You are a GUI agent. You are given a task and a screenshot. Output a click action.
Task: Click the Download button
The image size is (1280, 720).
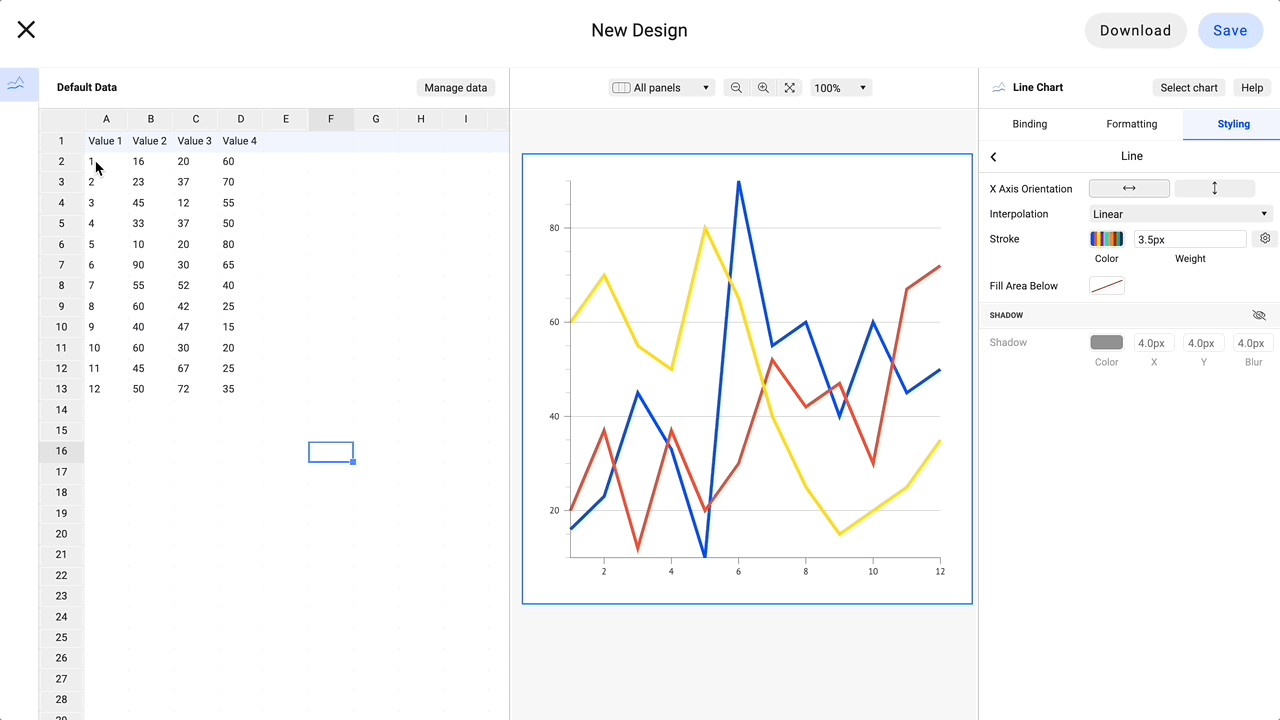pos(1135,30)
